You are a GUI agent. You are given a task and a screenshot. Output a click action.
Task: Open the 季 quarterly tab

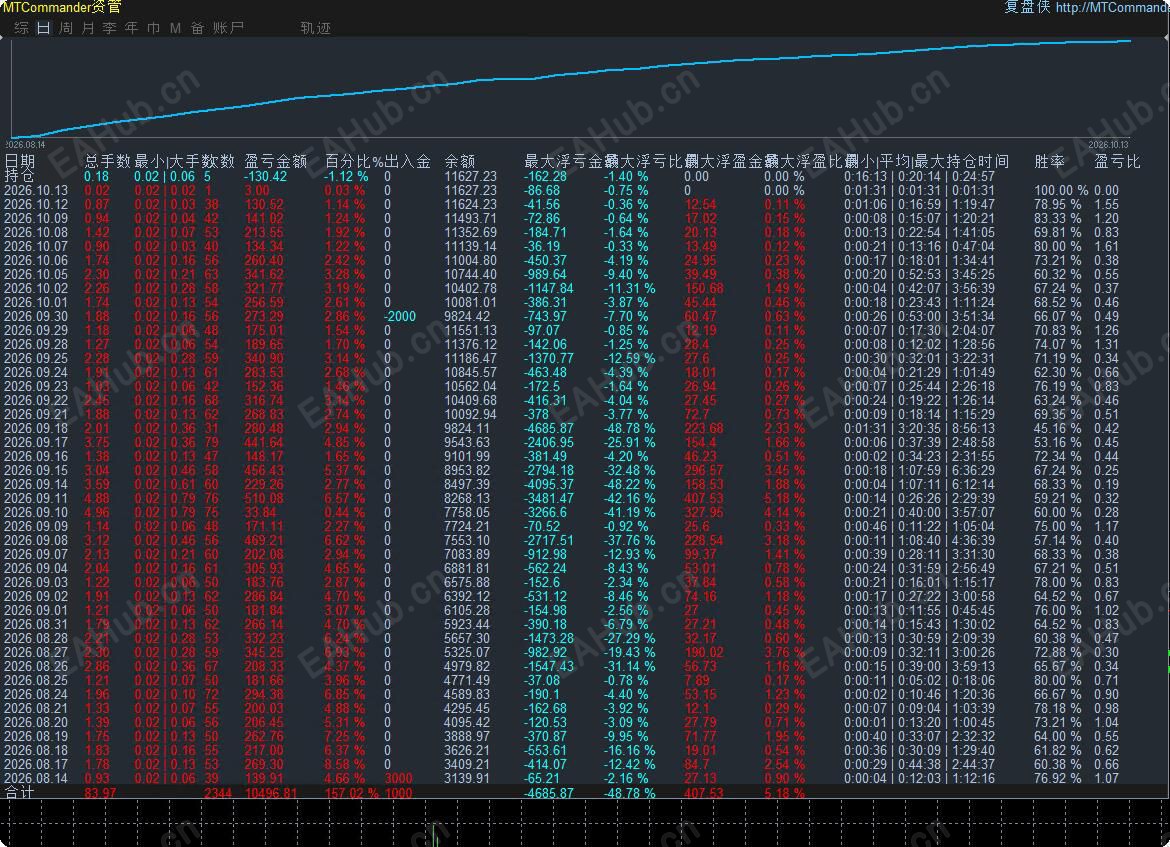click(x=110, y=28)
